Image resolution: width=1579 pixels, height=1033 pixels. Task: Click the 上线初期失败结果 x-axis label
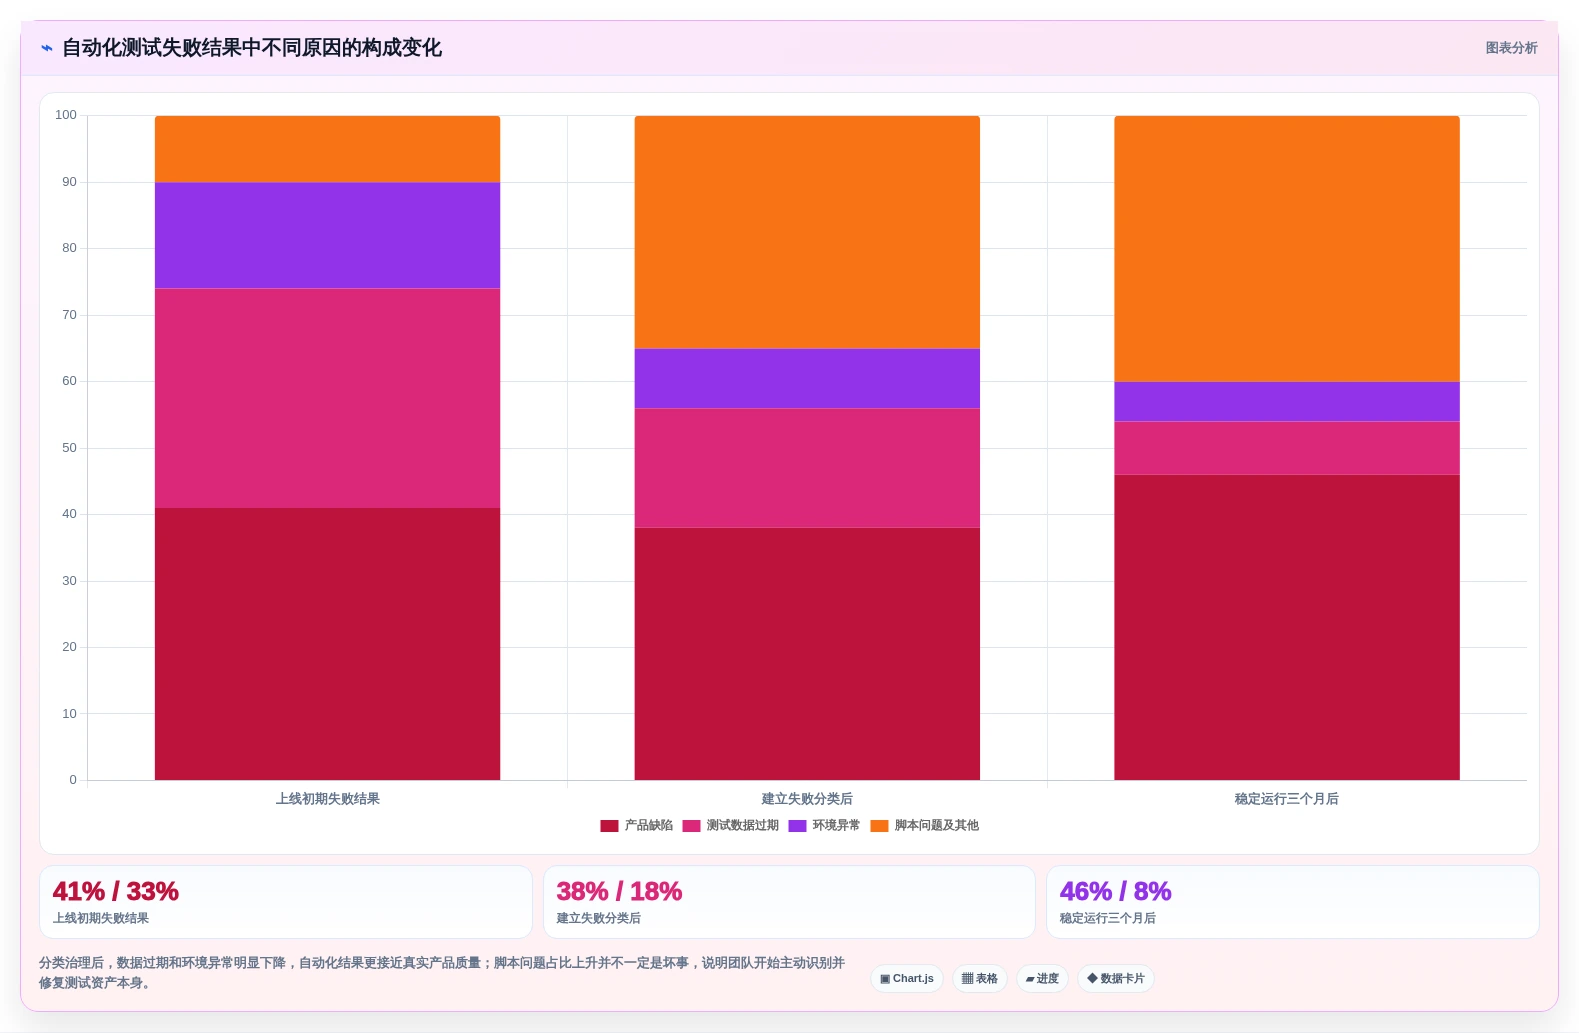click(327, 799)
